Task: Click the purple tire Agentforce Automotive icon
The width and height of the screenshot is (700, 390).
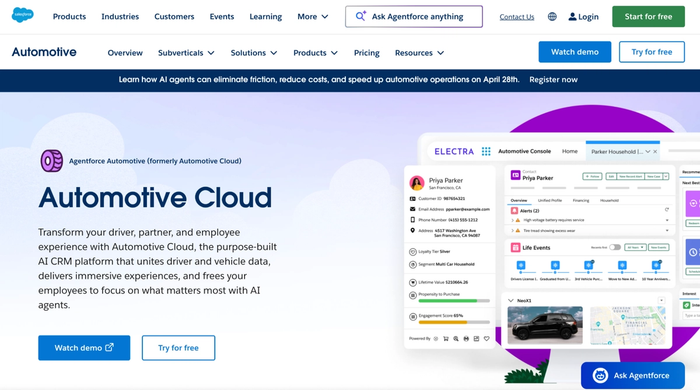Action: pos(52,161)
